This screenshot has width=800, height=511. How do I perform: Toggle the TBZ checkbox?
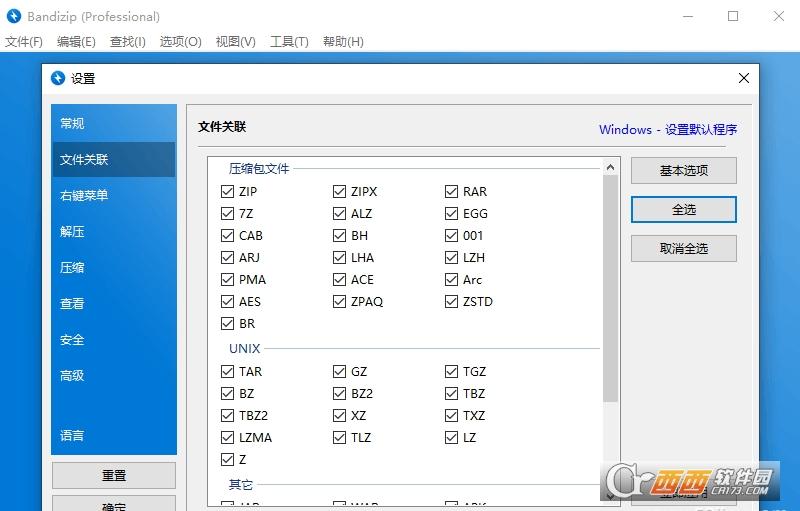click(451, 394)
